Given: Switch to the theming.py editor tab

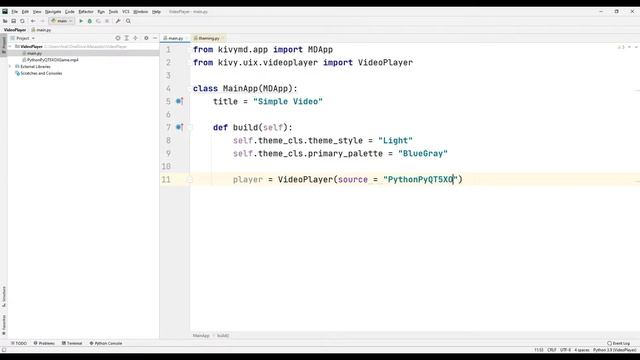Looking at the screenshot, I should (x=209, y=38).
